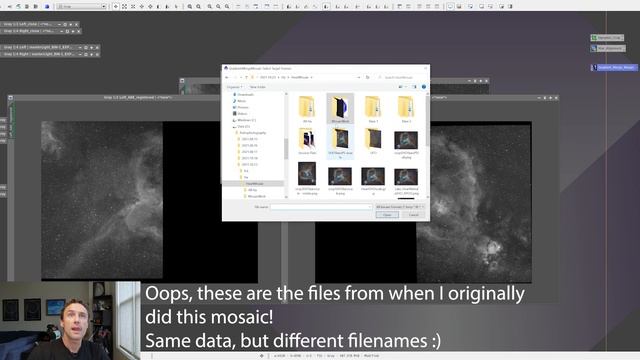The height and width of the screenshot is (360, 640).
Task: Select the Pane 1 folder
Action: point(373,109)
